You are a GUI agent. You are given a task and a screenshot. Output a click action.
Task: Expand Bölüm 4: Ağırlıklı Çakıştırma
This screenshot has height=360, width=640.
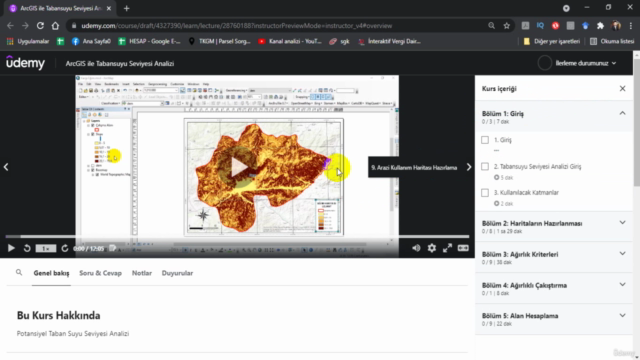click(622, 285)
